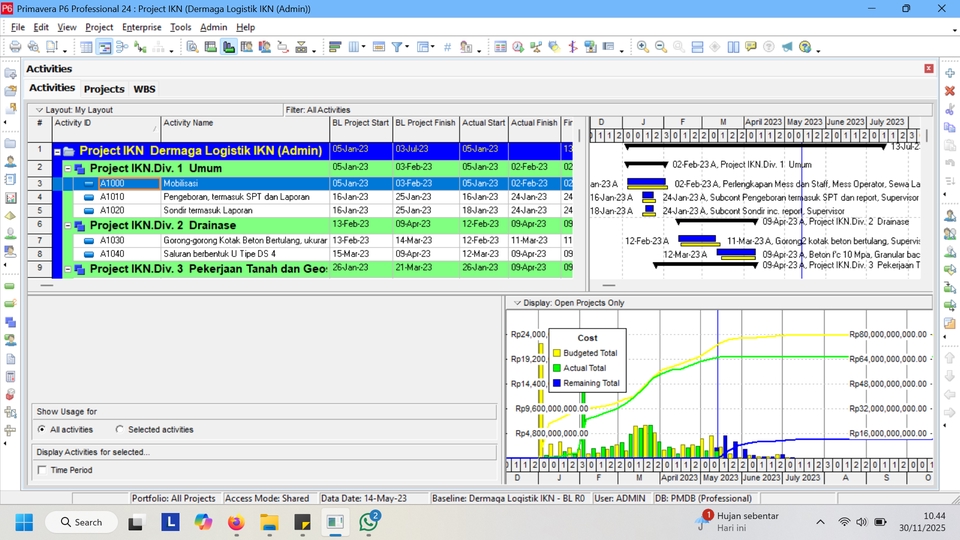Open File Explorer from the taskbar
The image size is (960, 540).
click(269, 522)
